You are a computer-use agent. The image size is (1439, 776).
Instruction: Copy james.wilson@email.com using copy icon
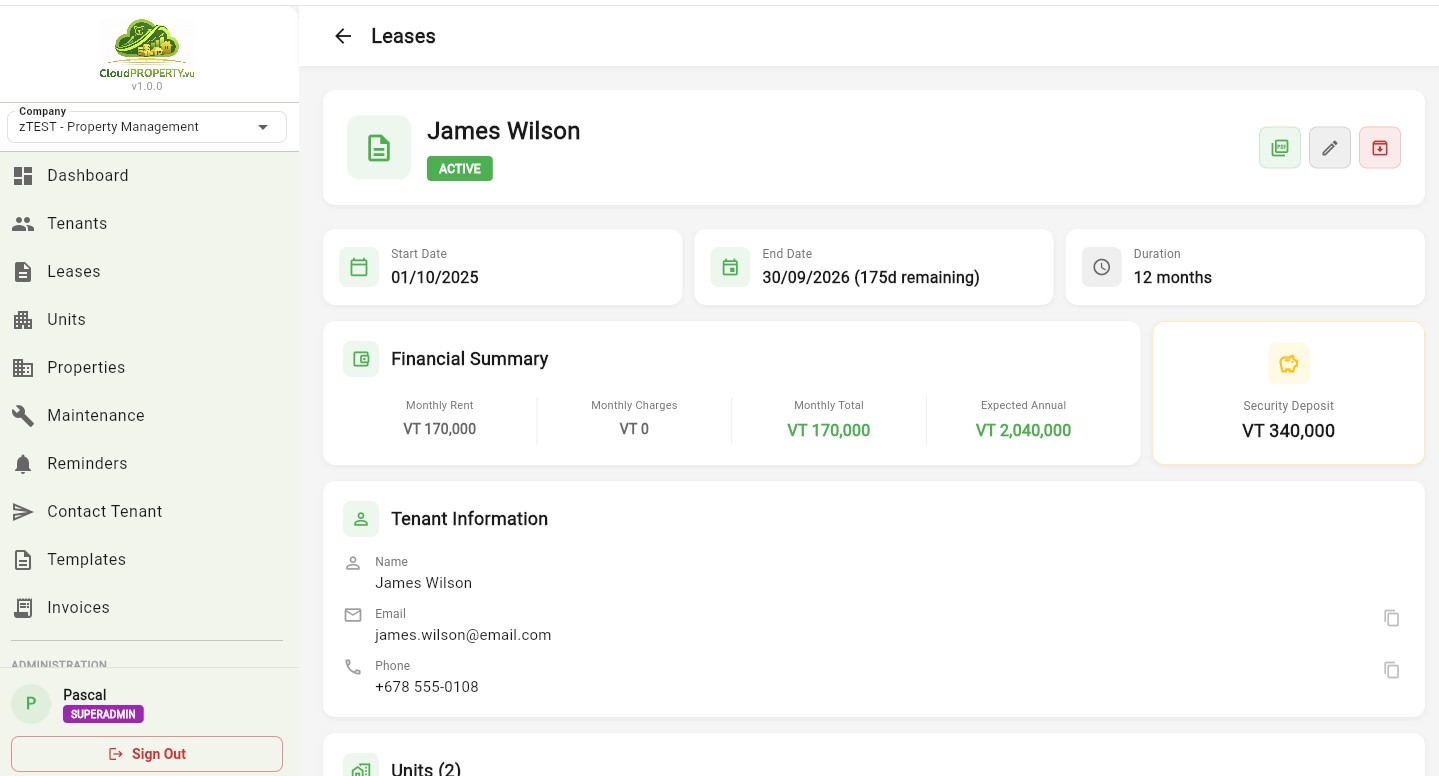pos(1392,618)
